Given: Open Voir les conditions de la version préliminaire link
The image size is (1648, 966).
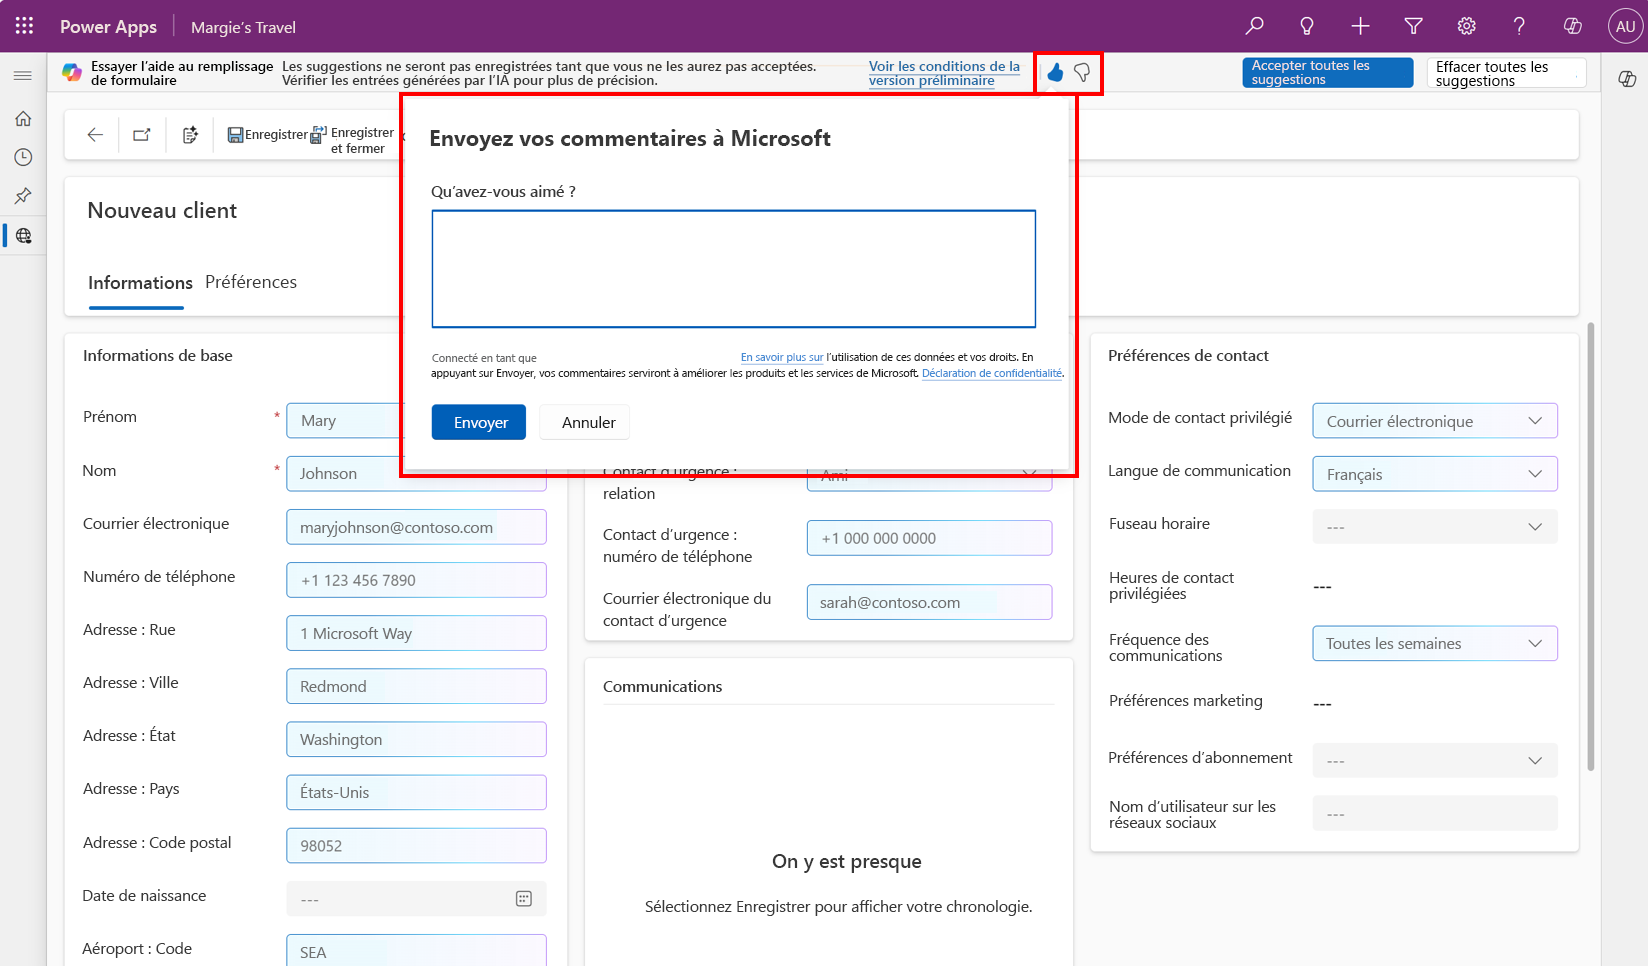Looking at the screenshot, I should point(944,73).
